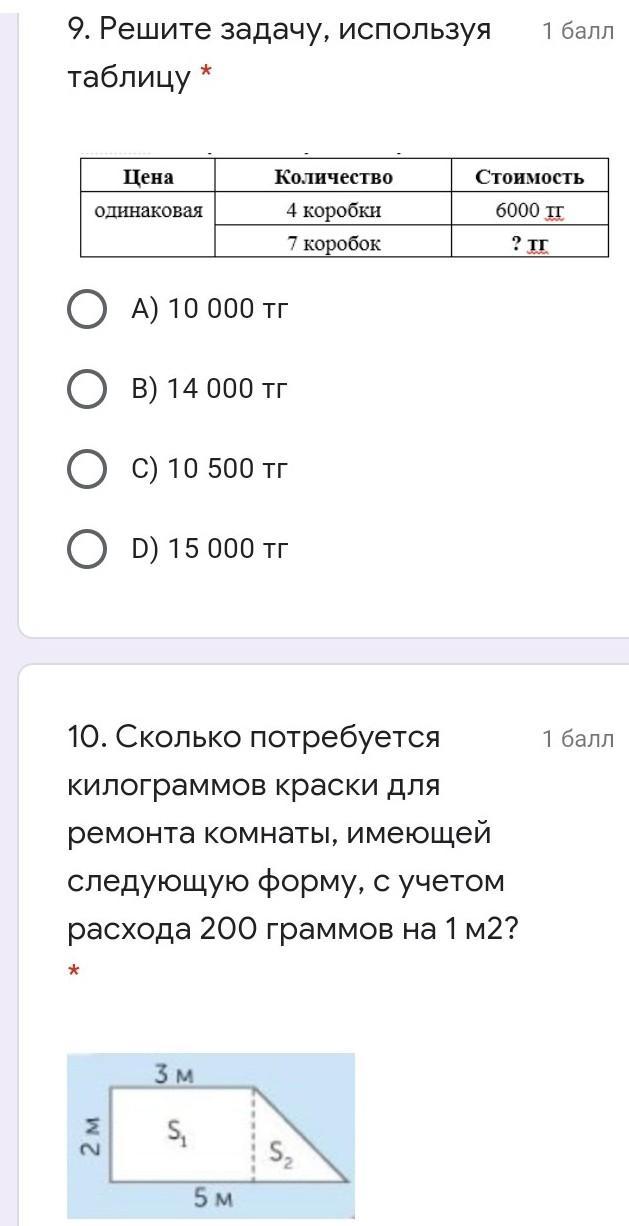Mark option D) 15 000 тг
The image size is (629, 1226).
tap(87, 549)
